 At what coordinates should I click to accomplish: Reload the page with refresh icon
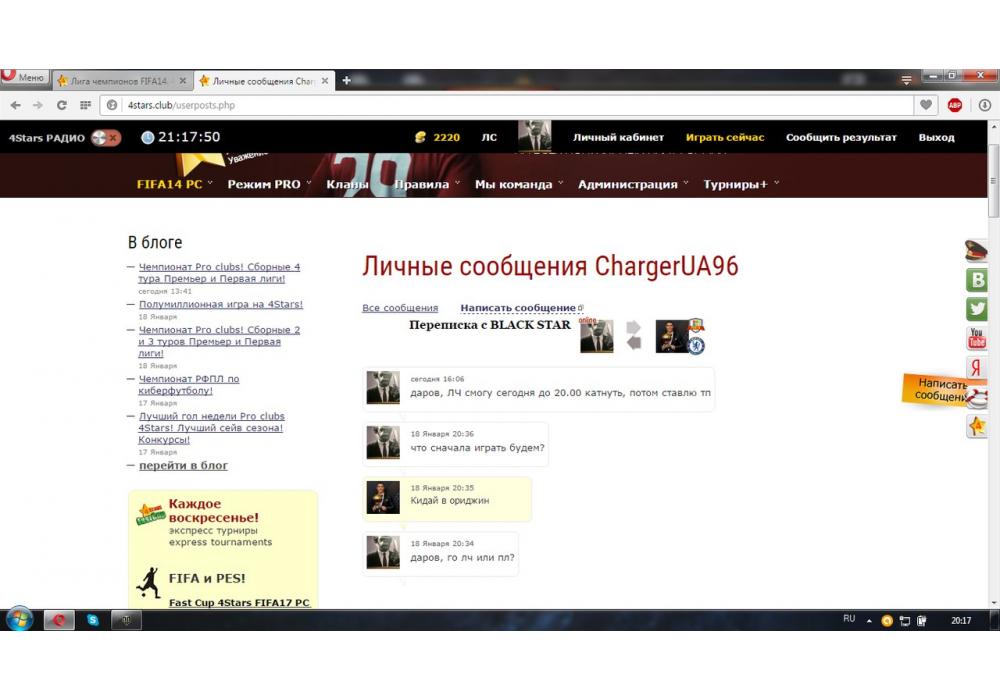click(x=62, y=105)
